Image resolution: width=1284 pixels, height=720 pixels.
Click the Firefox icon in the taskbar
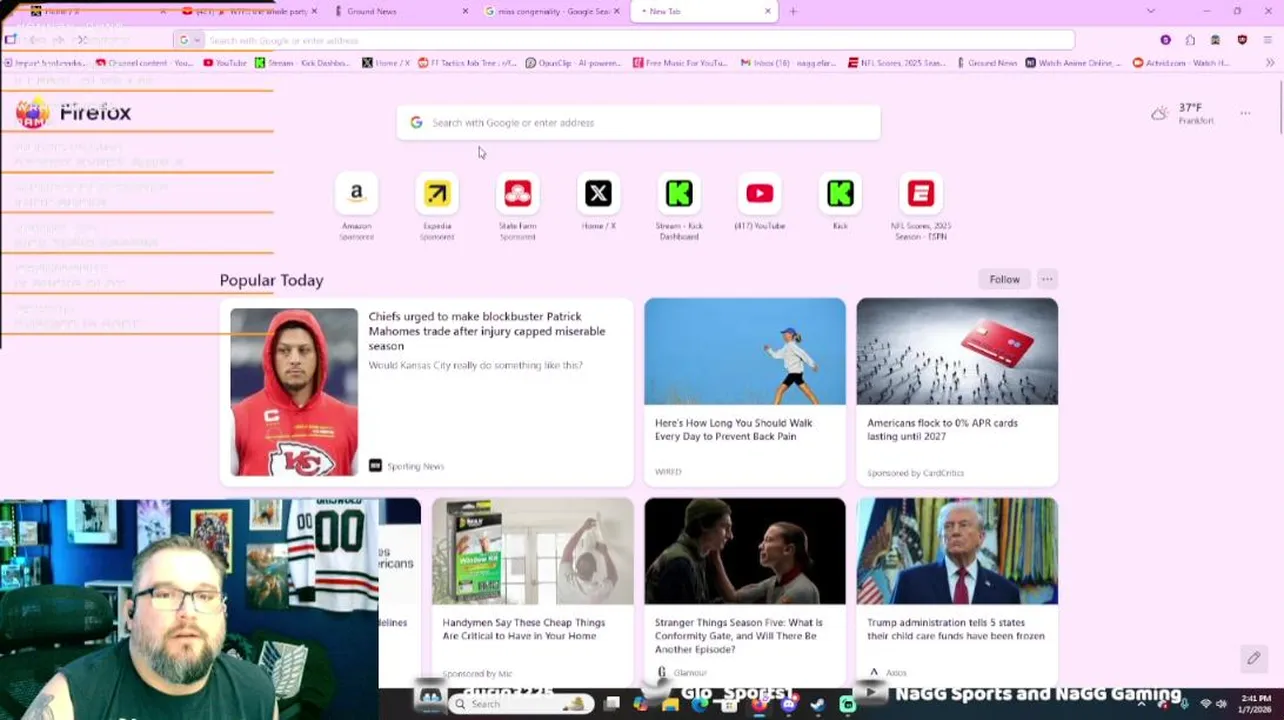759,704
